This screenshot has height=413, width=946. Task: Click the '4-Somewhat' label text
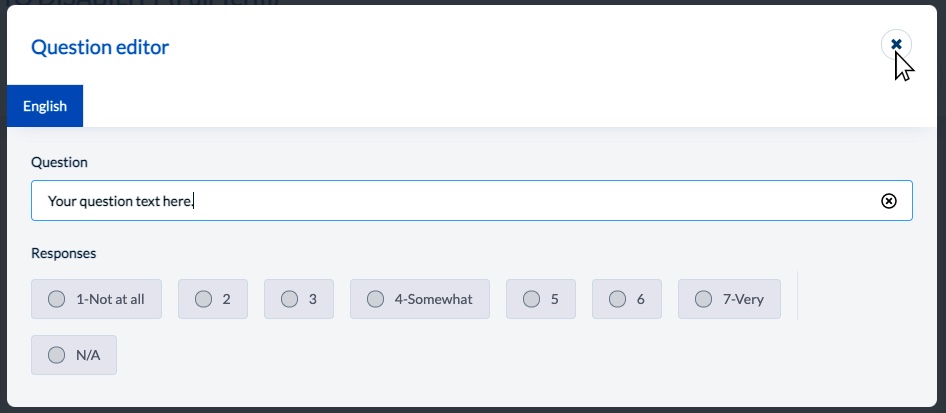click(x=434, y=299)
